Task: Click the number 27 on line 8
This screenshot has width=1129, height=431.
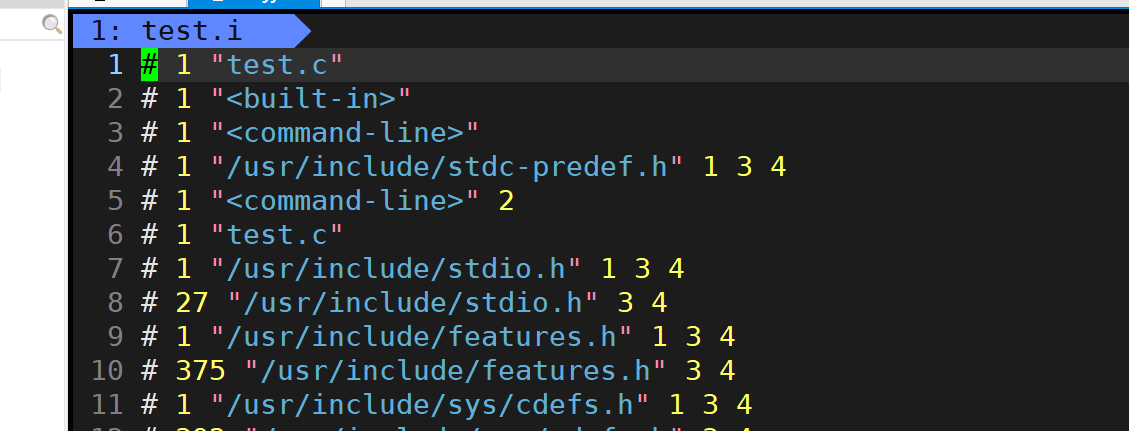Action: pos(192,303)
